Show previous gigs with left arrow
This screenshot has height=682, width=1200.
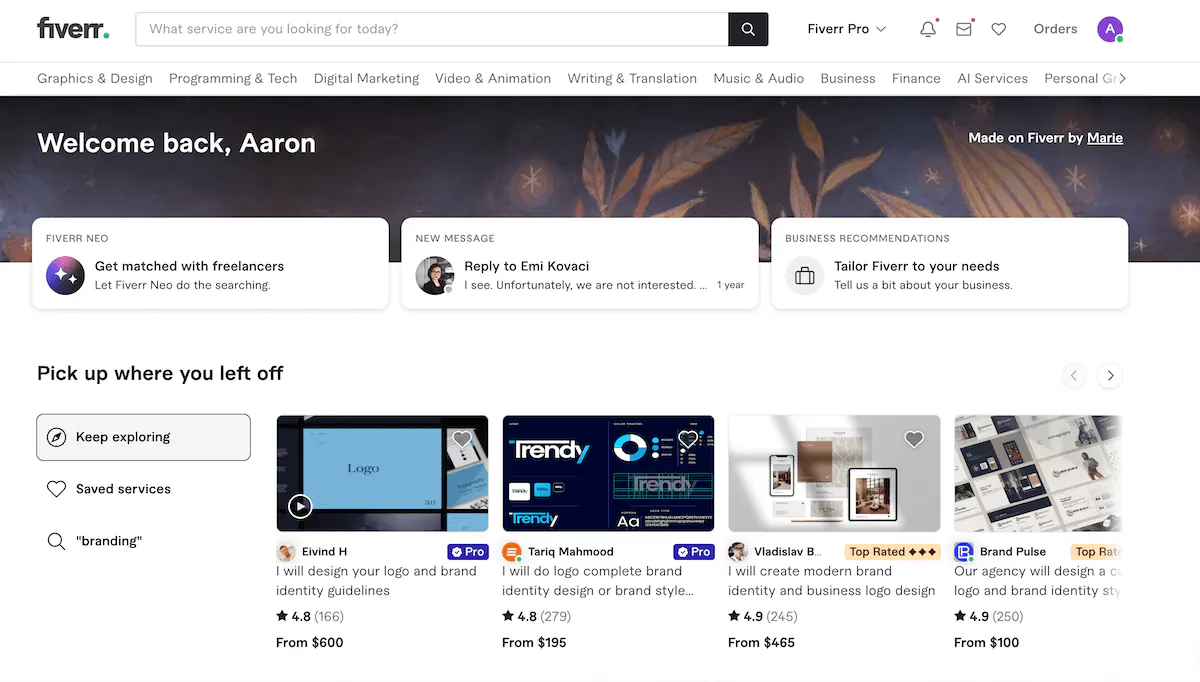tap(1074, 376)
